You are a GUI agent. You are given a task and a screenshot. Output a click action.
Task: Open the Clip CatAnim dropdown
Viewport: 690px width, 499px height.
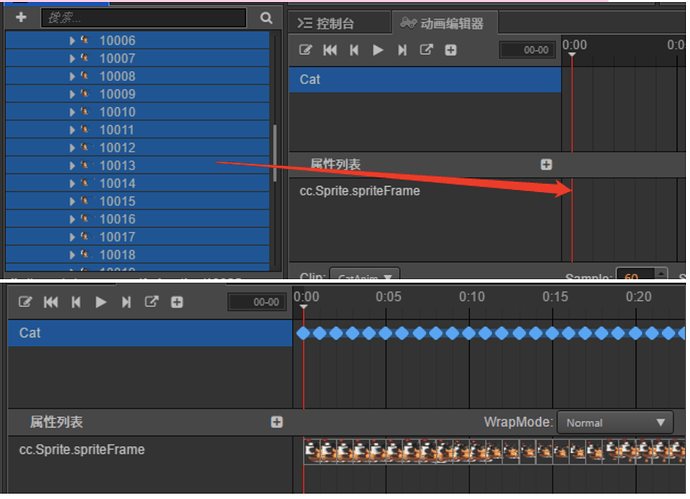(x=365, y=274)
